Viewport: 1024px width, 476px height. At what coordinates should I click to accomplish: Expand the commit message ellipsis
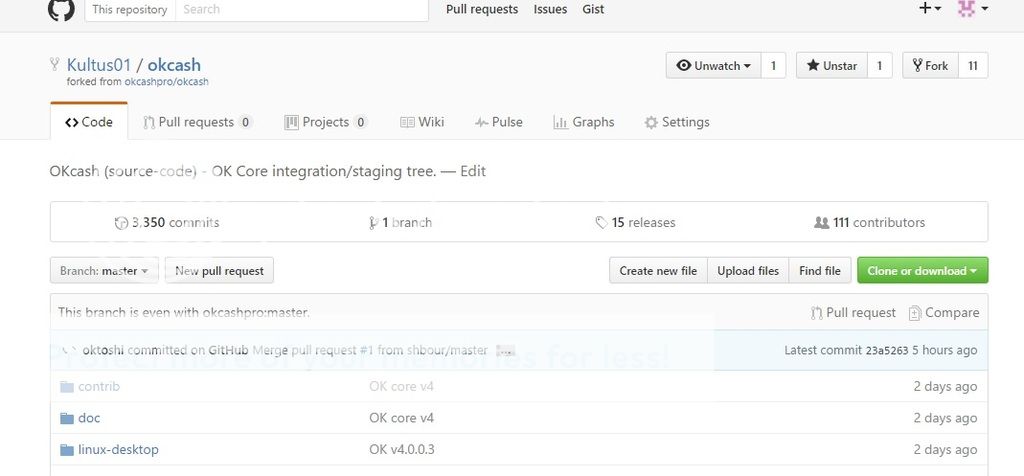tap(505, 351)
